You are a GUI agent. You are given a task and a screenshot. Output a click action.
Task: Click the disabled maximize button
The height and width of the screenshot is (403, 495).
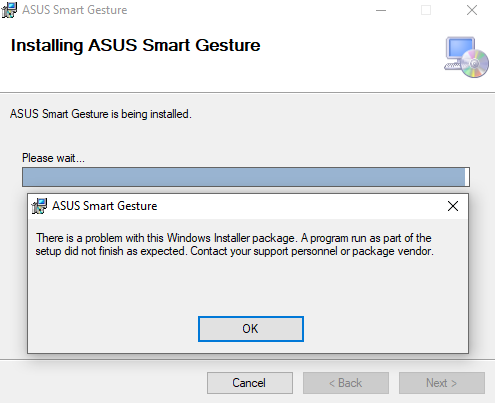click(426, 10)
